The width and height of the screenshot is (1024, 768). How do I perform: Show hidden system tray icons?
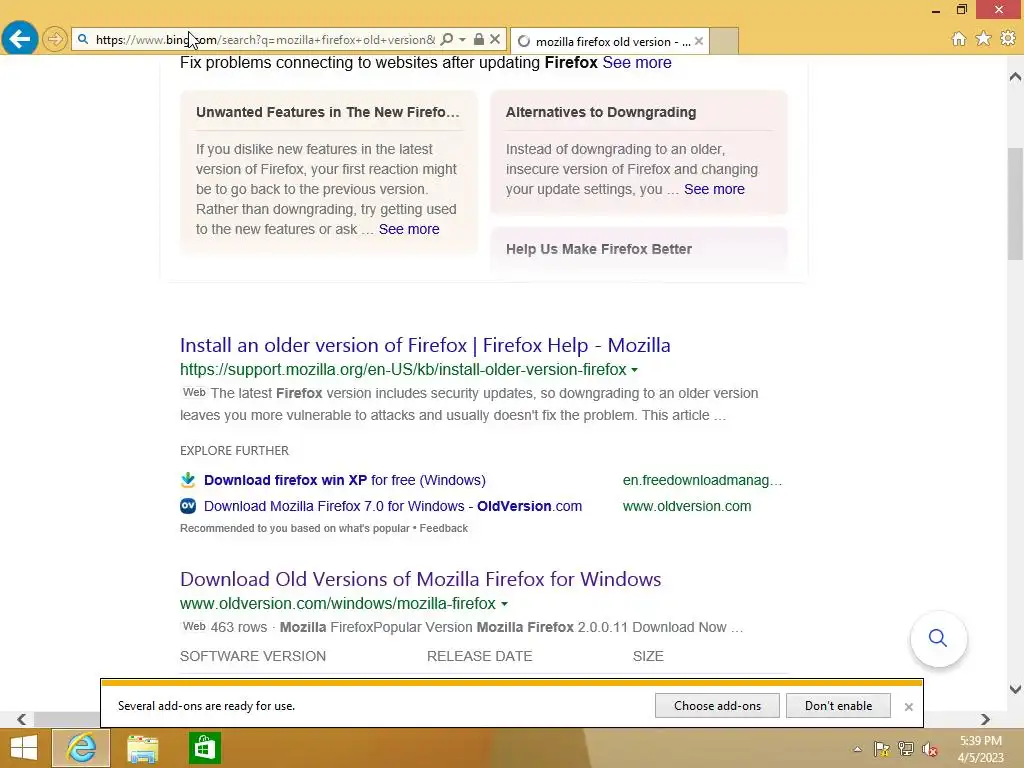coord(857,750)
